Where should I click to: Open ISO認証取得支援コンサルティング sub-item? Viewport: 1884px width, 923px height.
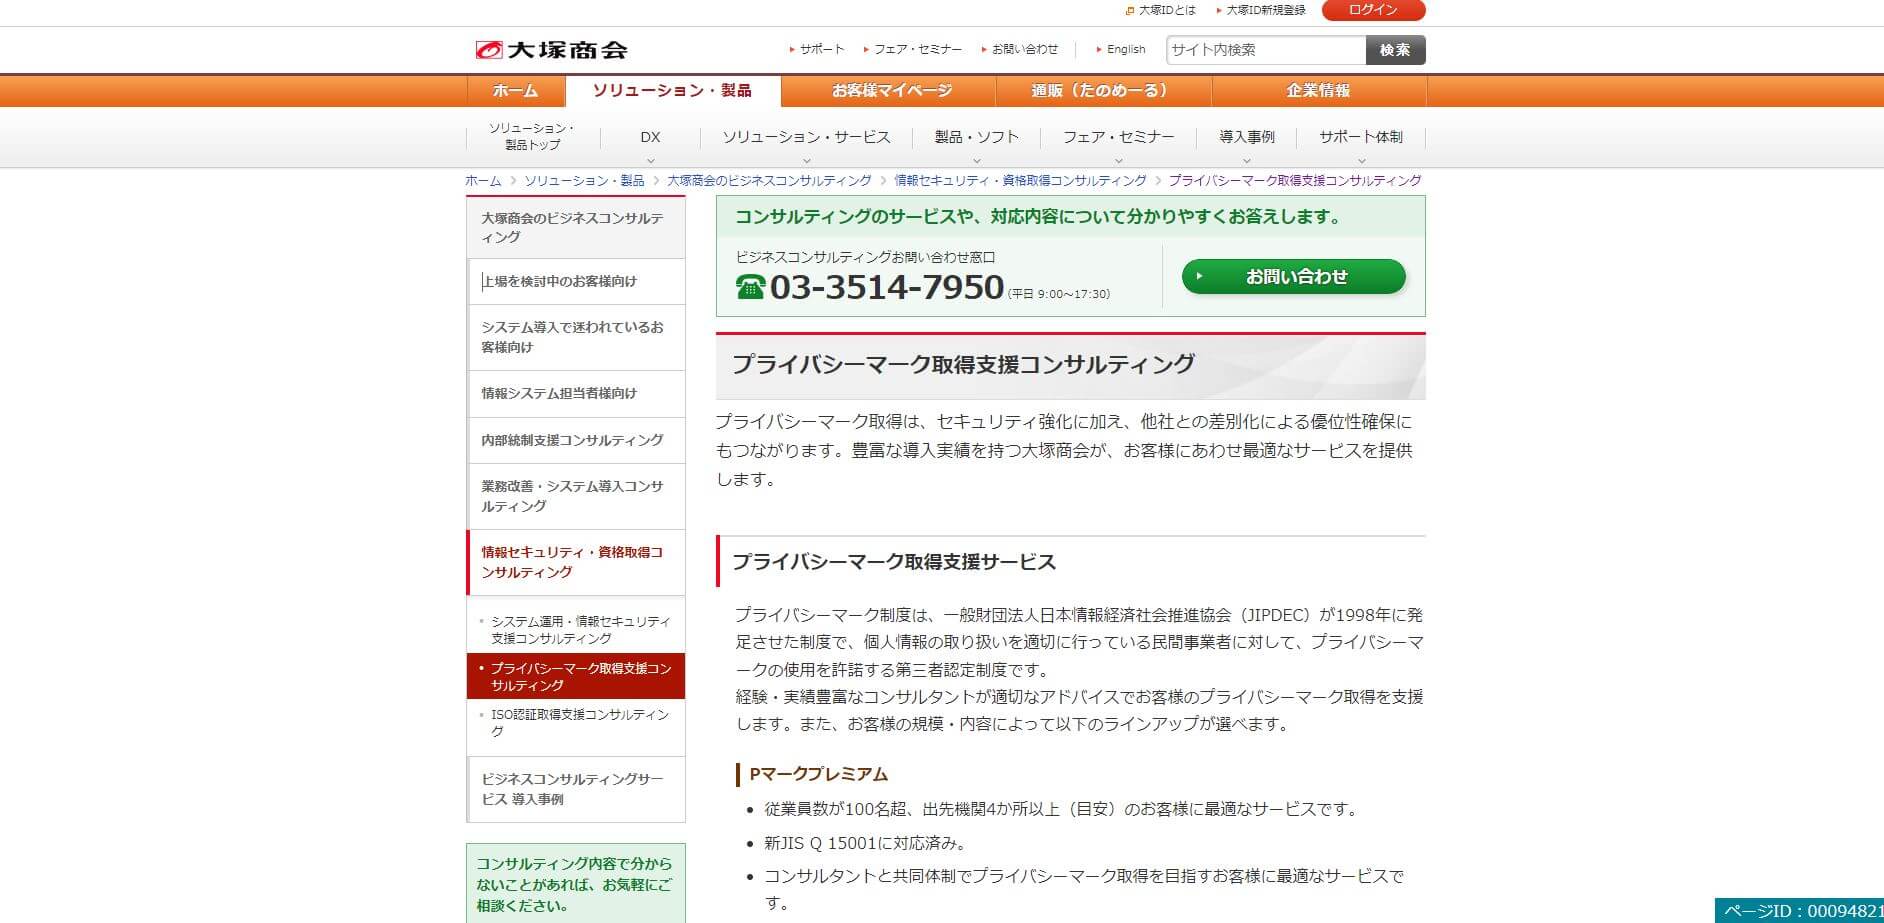[576, 722]
